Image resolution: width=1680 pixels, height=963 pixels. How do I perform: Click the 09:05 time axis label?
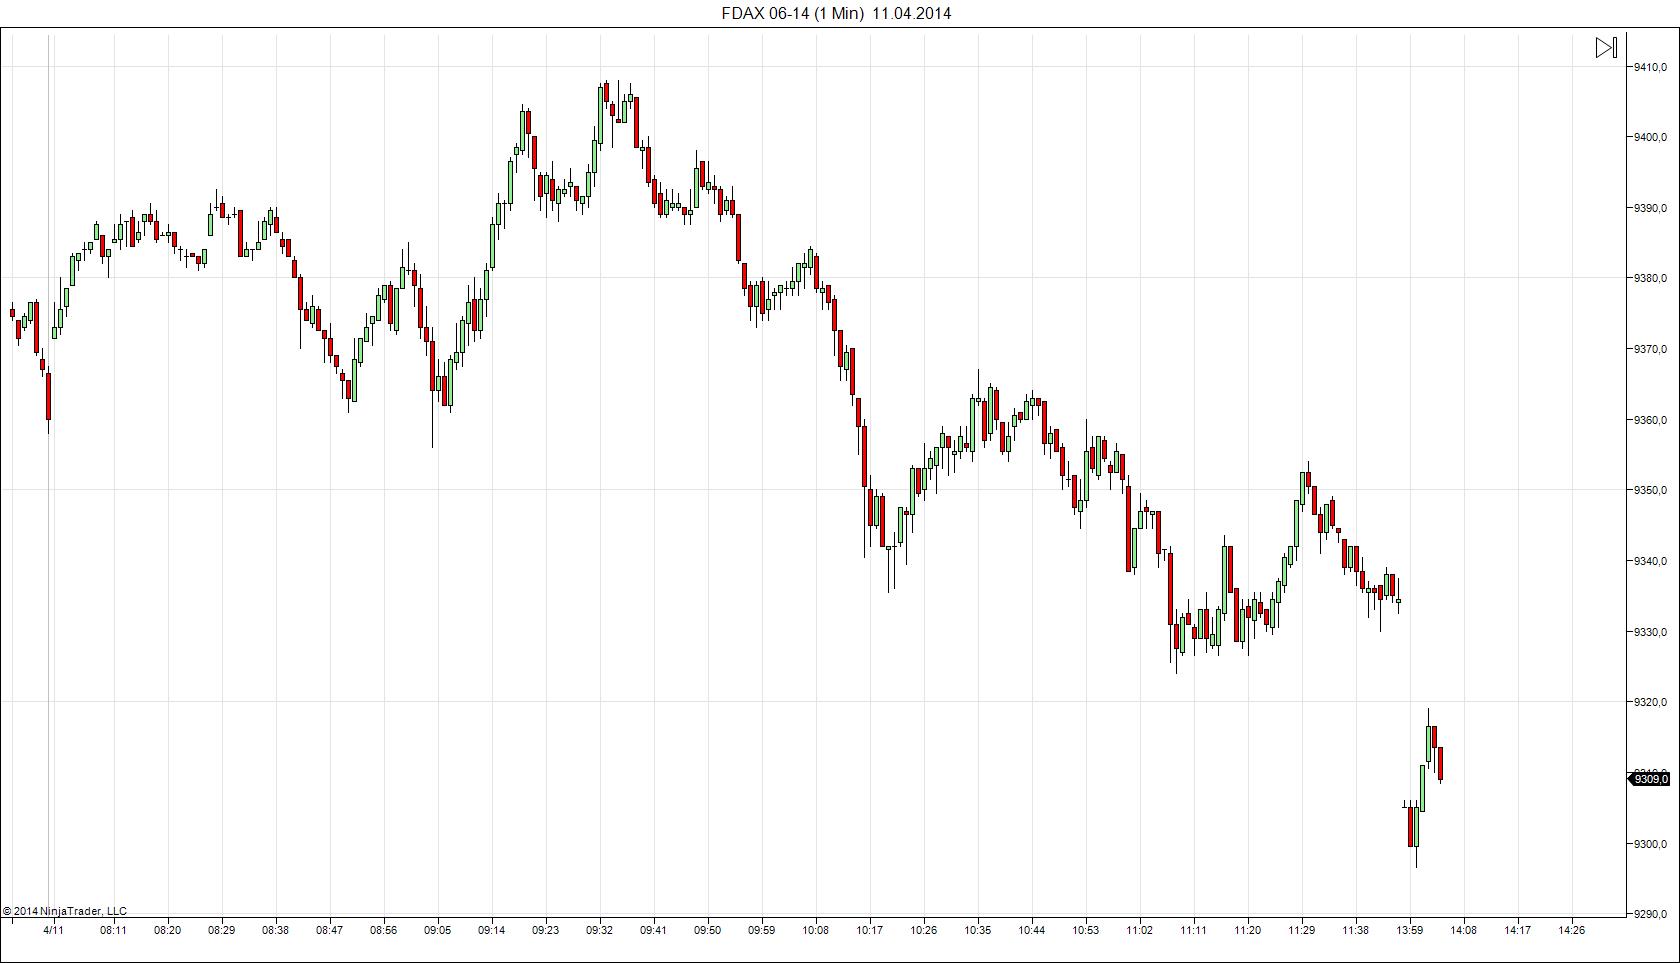pos(438,930)
